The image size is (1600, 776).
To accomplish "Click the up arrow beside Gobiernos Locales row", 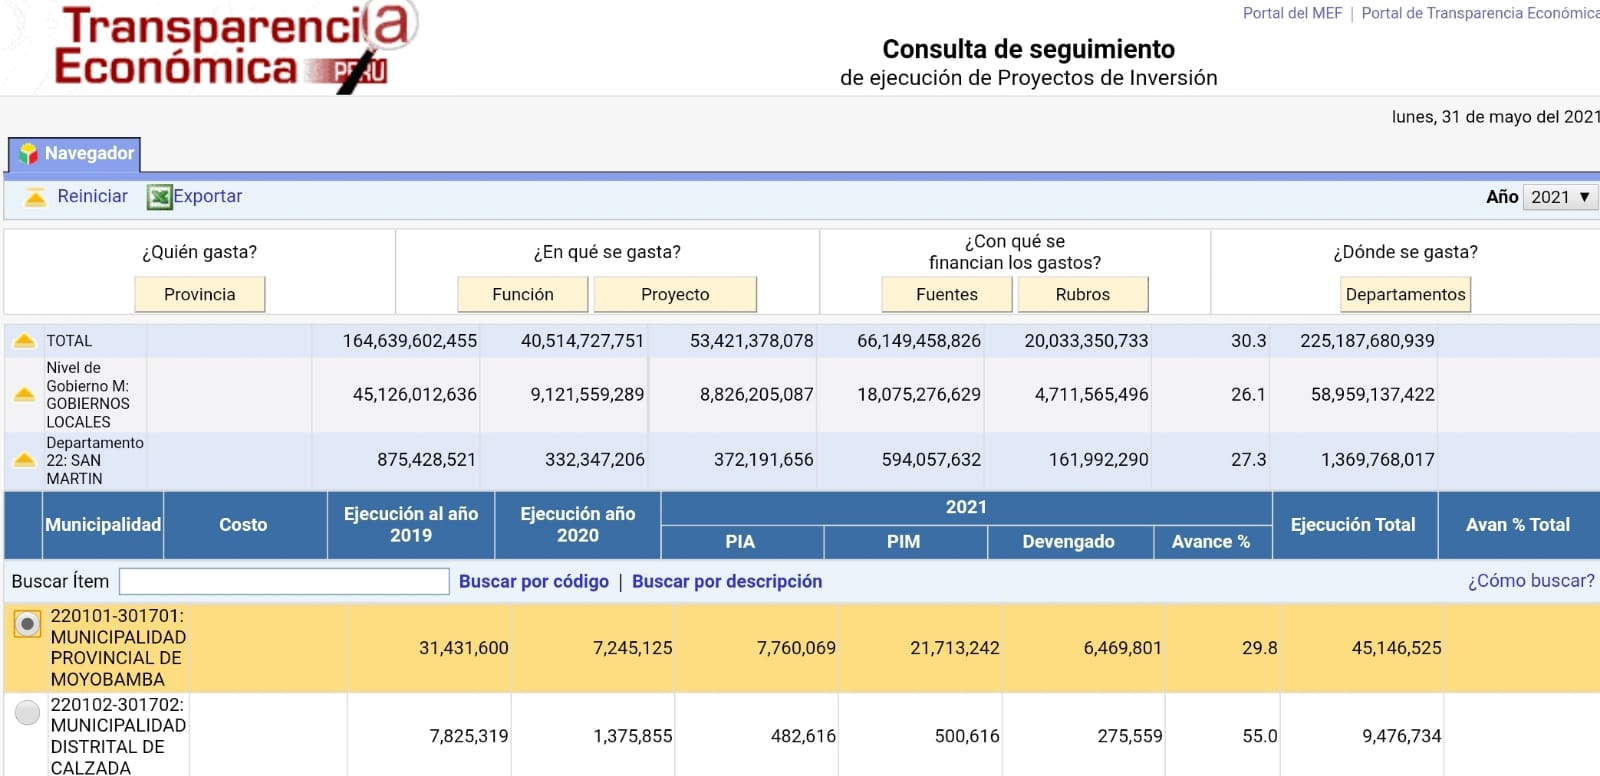I will [x=25, y=395].
